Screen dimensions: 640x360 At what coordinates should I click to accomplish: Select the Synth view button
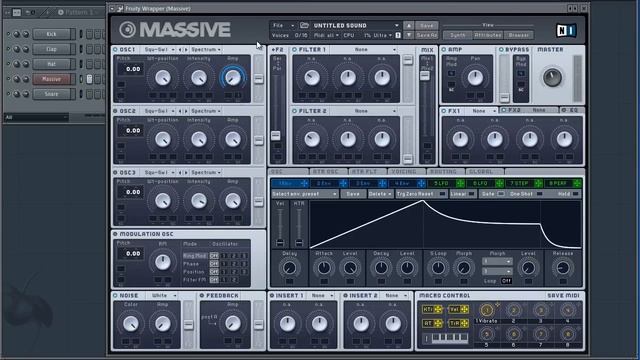(458, 35)
